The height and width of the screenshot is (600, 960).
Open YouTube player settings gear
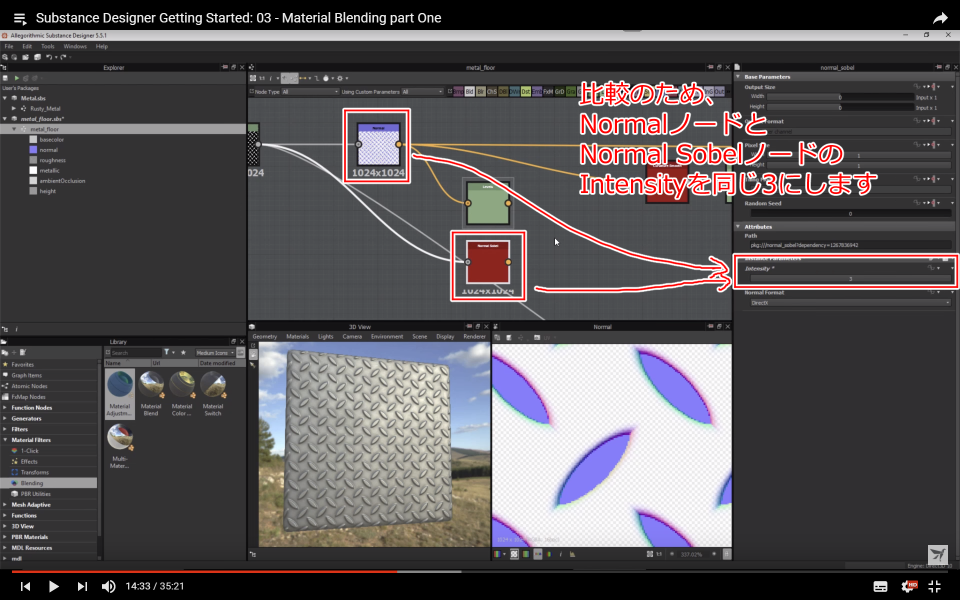click(910, 587)
